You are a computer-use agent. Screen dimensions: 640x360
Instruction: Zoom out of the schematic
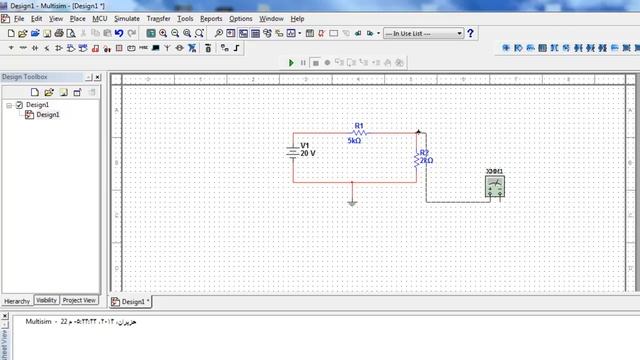click(x=175, y=33)
